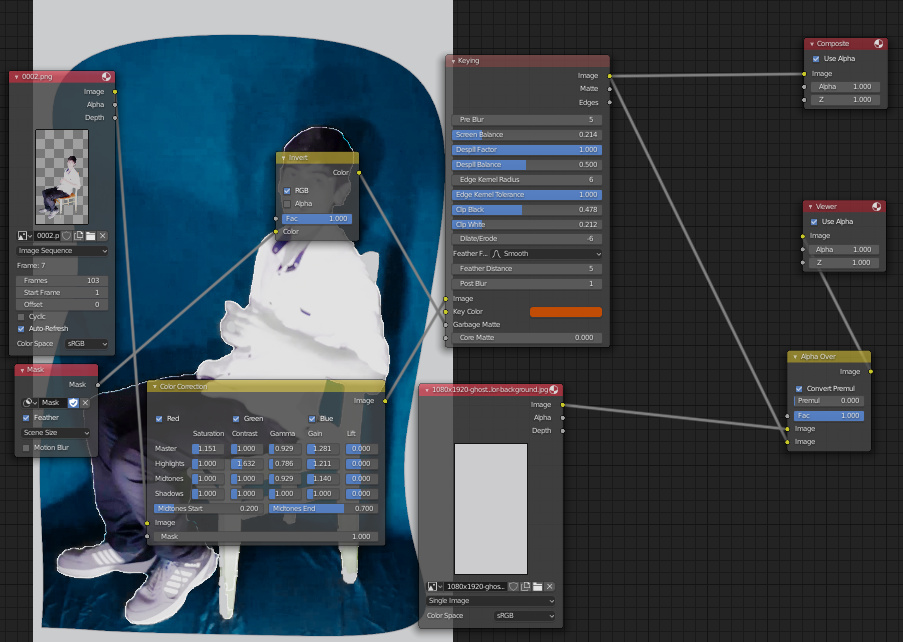Click Fac slider in Alpha Over node

tap(829, 416)
